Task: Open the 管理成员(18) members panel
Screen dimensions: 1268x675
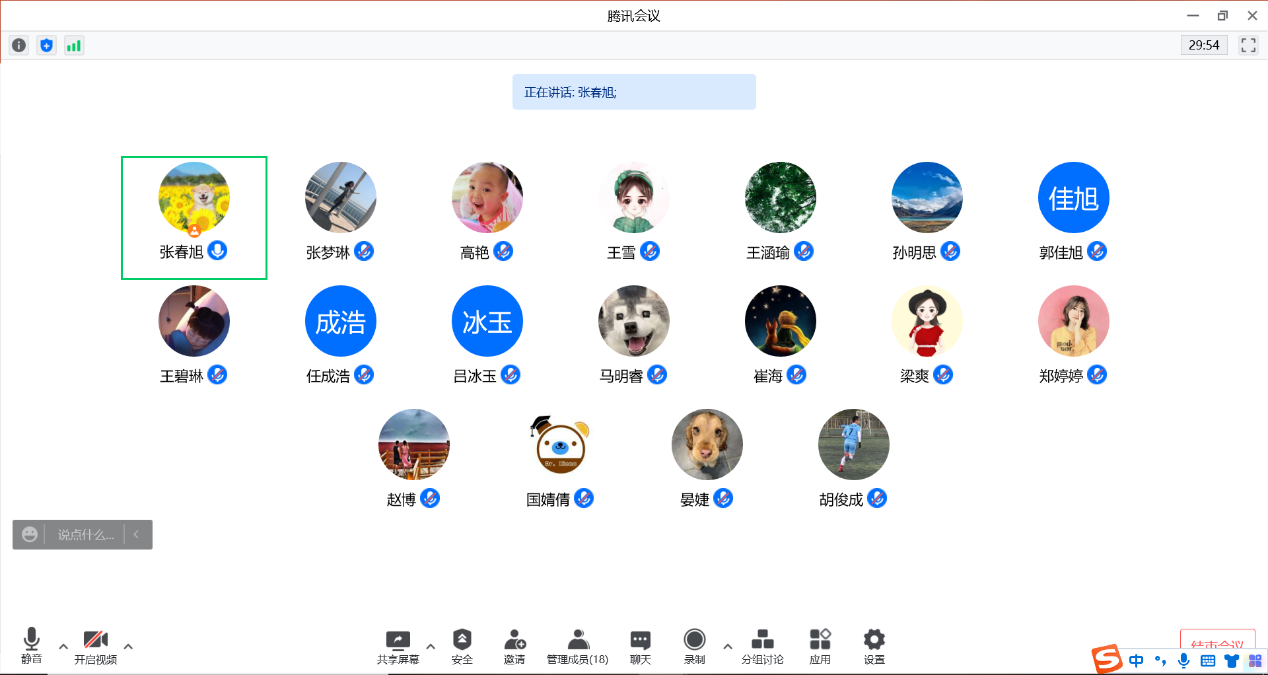Action: point(577,646)
